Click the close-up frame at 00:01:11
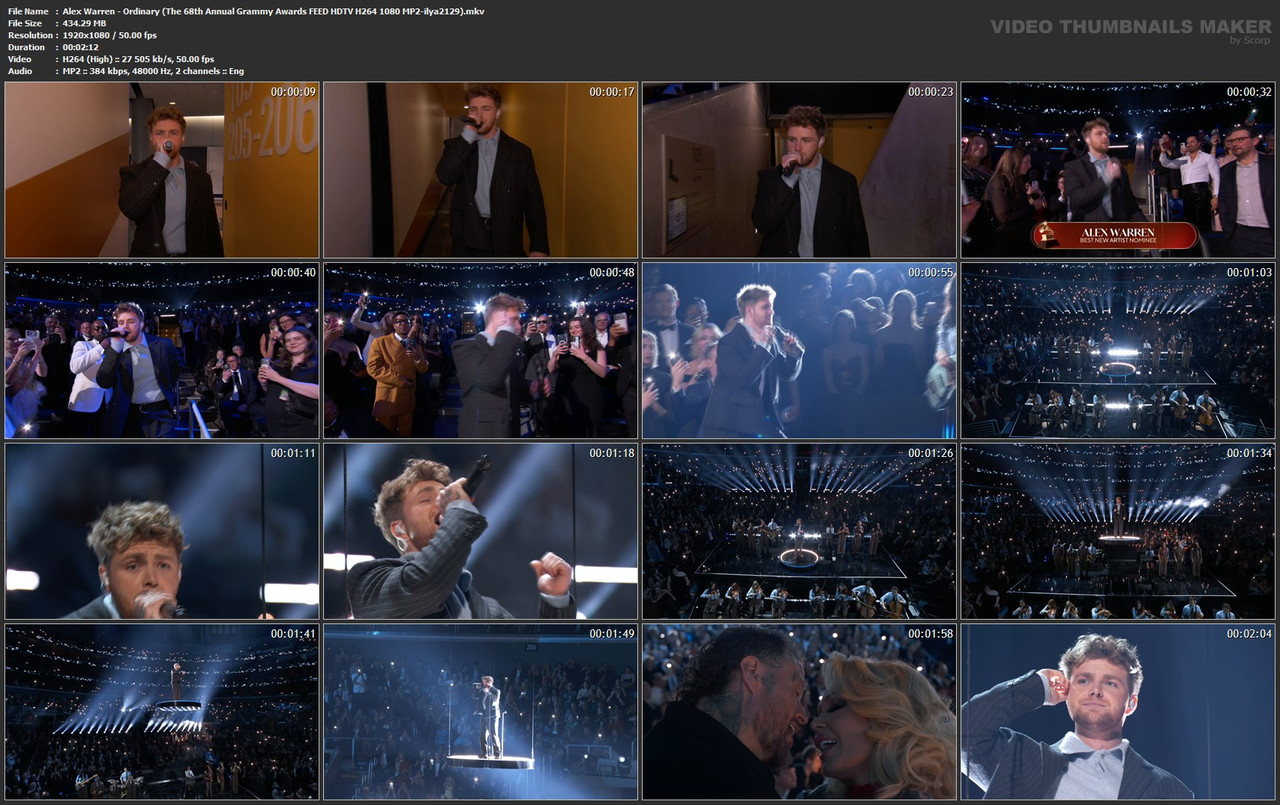The width and height of the screenshot is (1280, 805). [162, 532]
